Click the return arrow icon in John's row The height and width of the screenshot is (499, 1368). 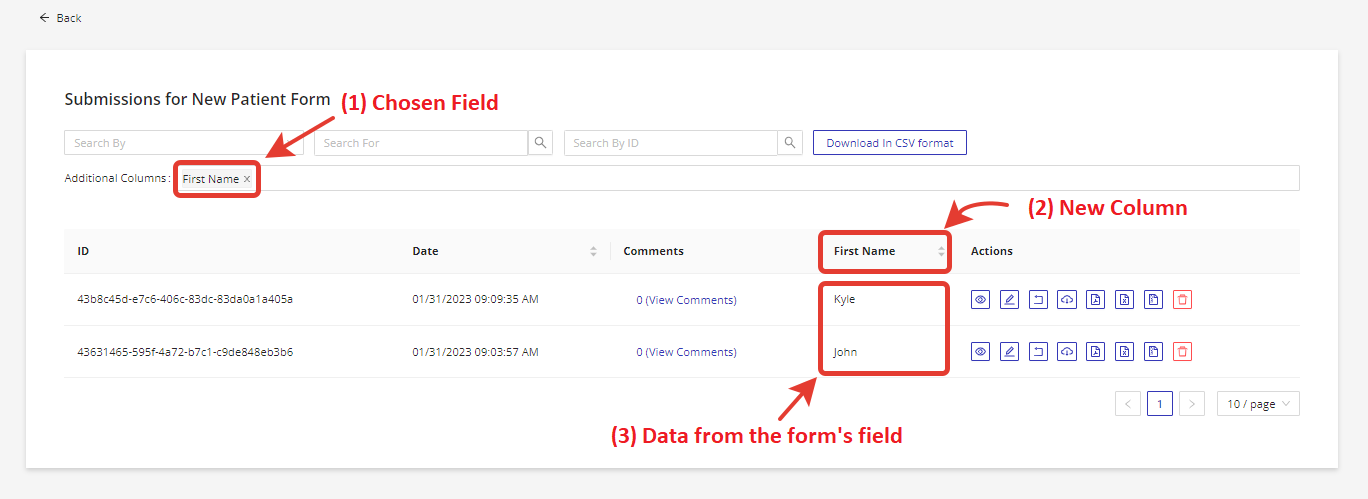coord(1039,351)
